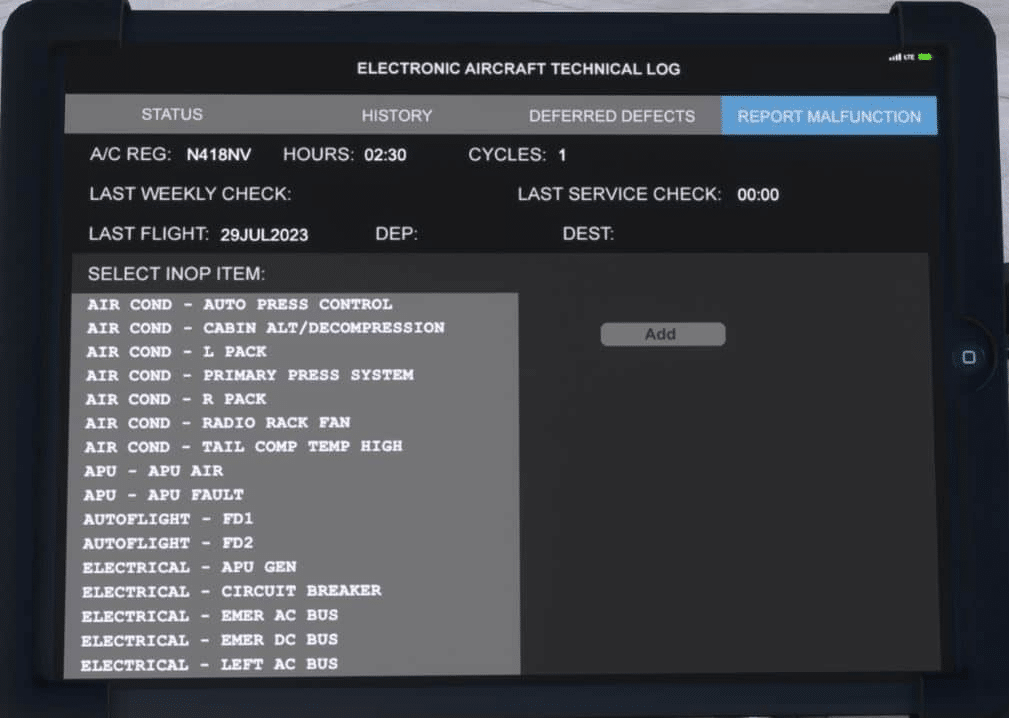Pick AIR COND - PRIMARY PRESS SYSTEM
Image resolution: width=1009 pixels, height=718 pixels.
click(249, 375)
